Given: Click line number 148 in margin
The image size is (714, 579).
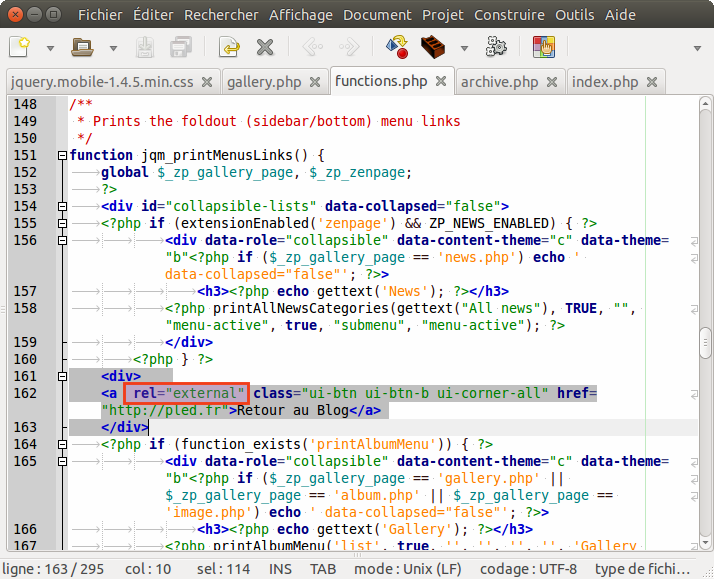Looking at the screenshot, I should [25, 104].
